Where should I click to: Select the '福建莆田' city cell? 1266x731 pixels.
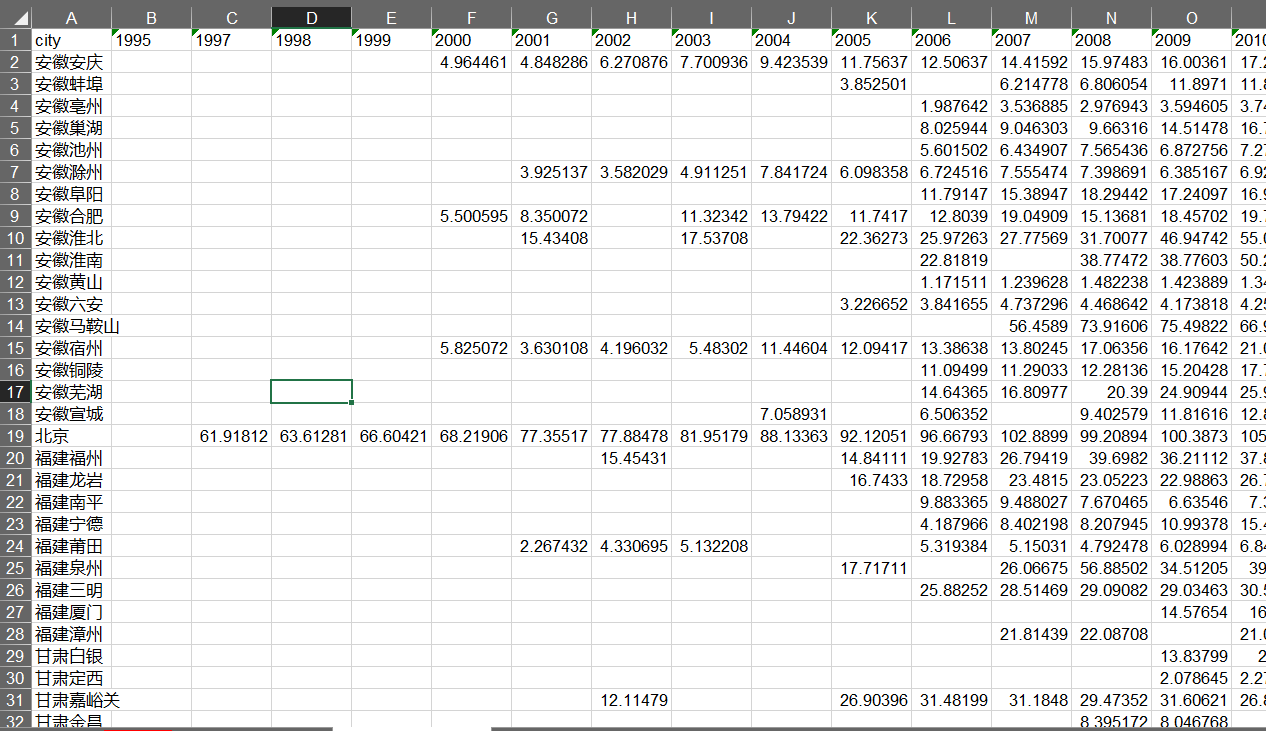[x=71, y=546]
